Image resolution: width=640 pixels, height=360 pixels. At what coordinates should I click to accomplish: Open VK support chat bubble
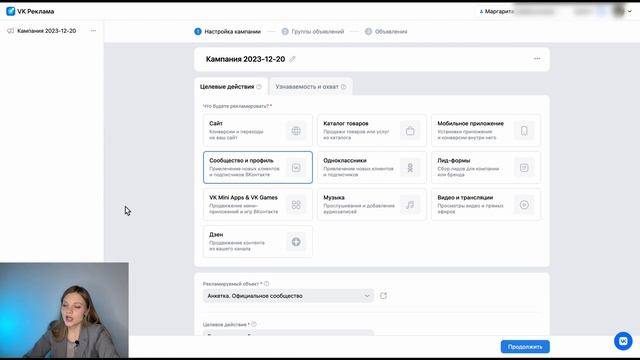tap(623, 341)
